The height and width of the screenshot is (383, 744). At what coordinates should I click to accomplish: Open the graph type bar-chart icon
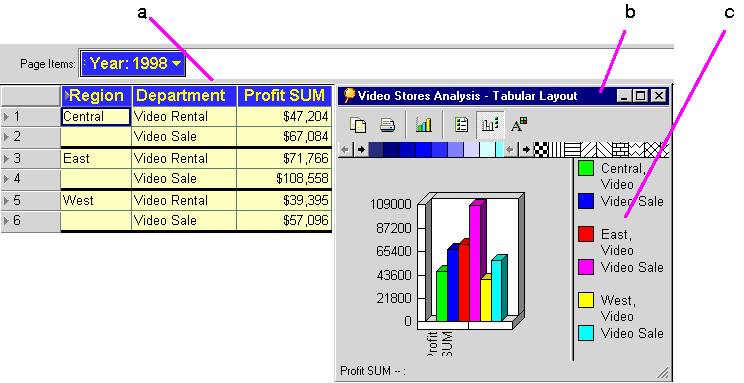tap(424, 125)
